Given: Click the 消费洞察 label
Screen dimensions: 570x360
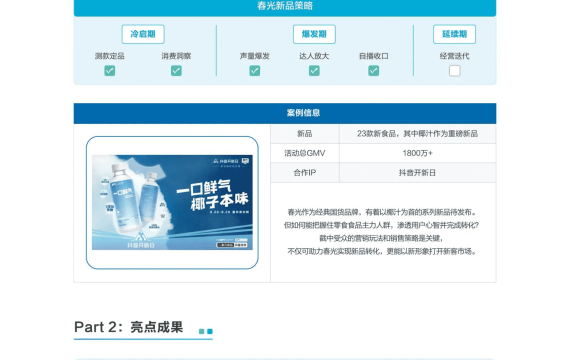Looking at the screenshot, I should (176, 56).
